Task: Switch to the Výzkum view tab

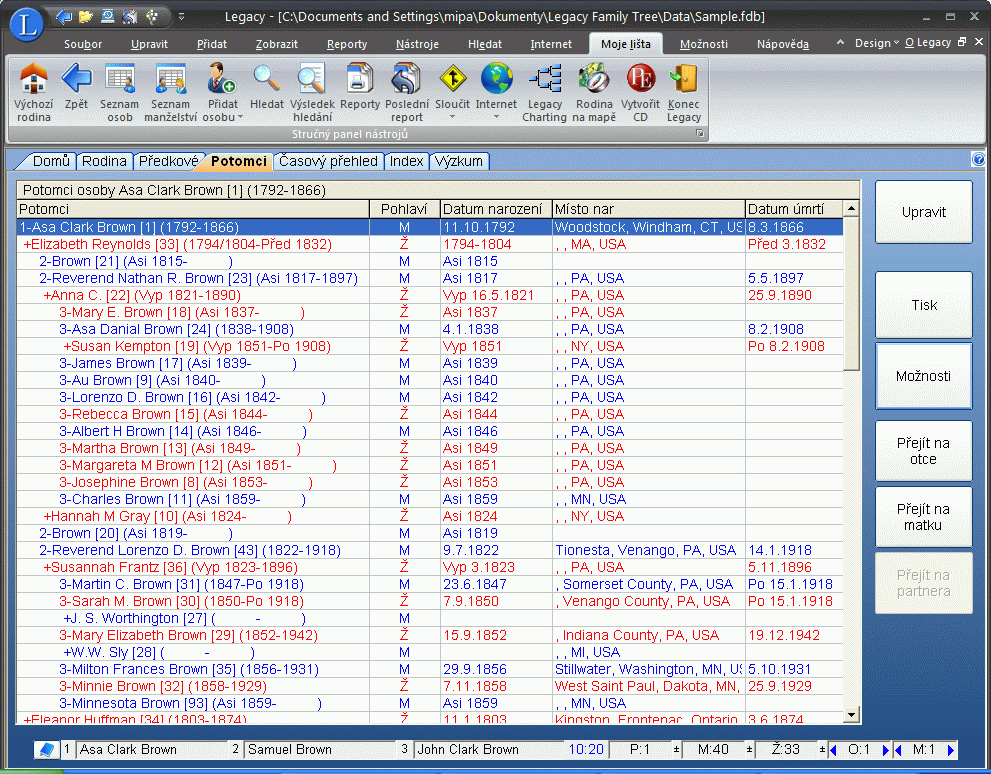Action: pos(459,161)
